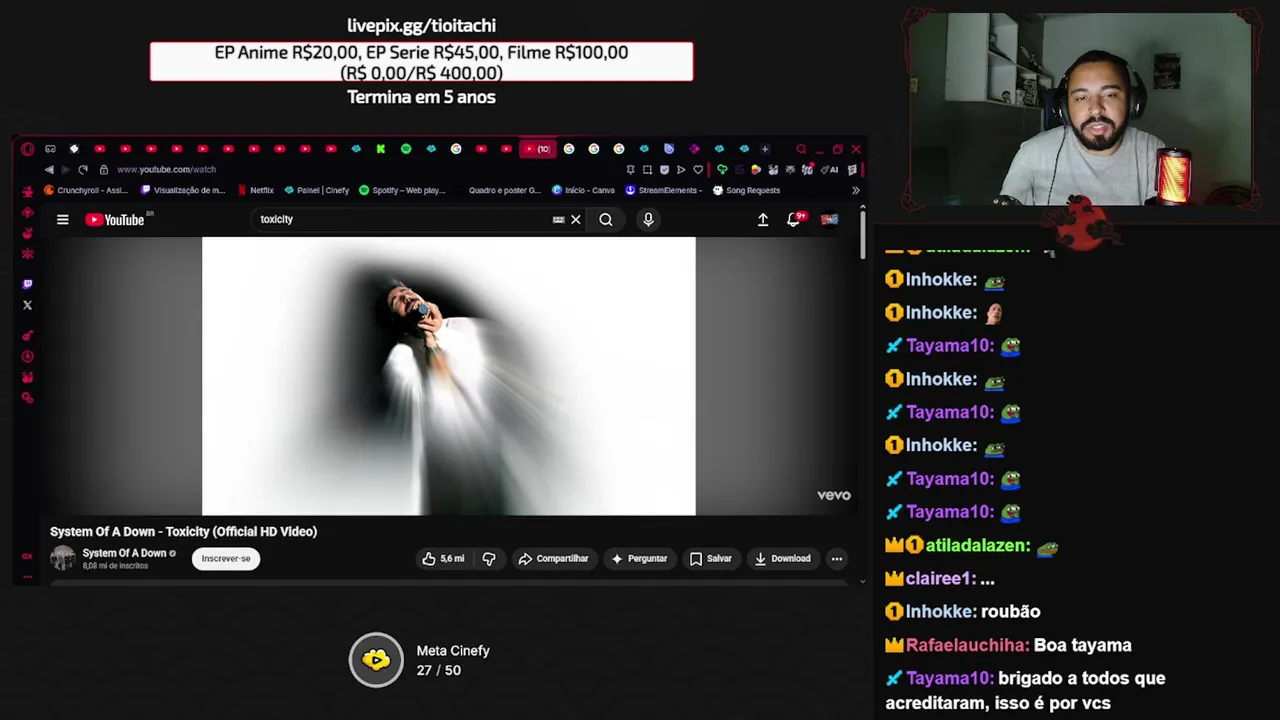1280x720 pixels.
Task: Open the GX Control gamepad icon
Action: [50, 149]
